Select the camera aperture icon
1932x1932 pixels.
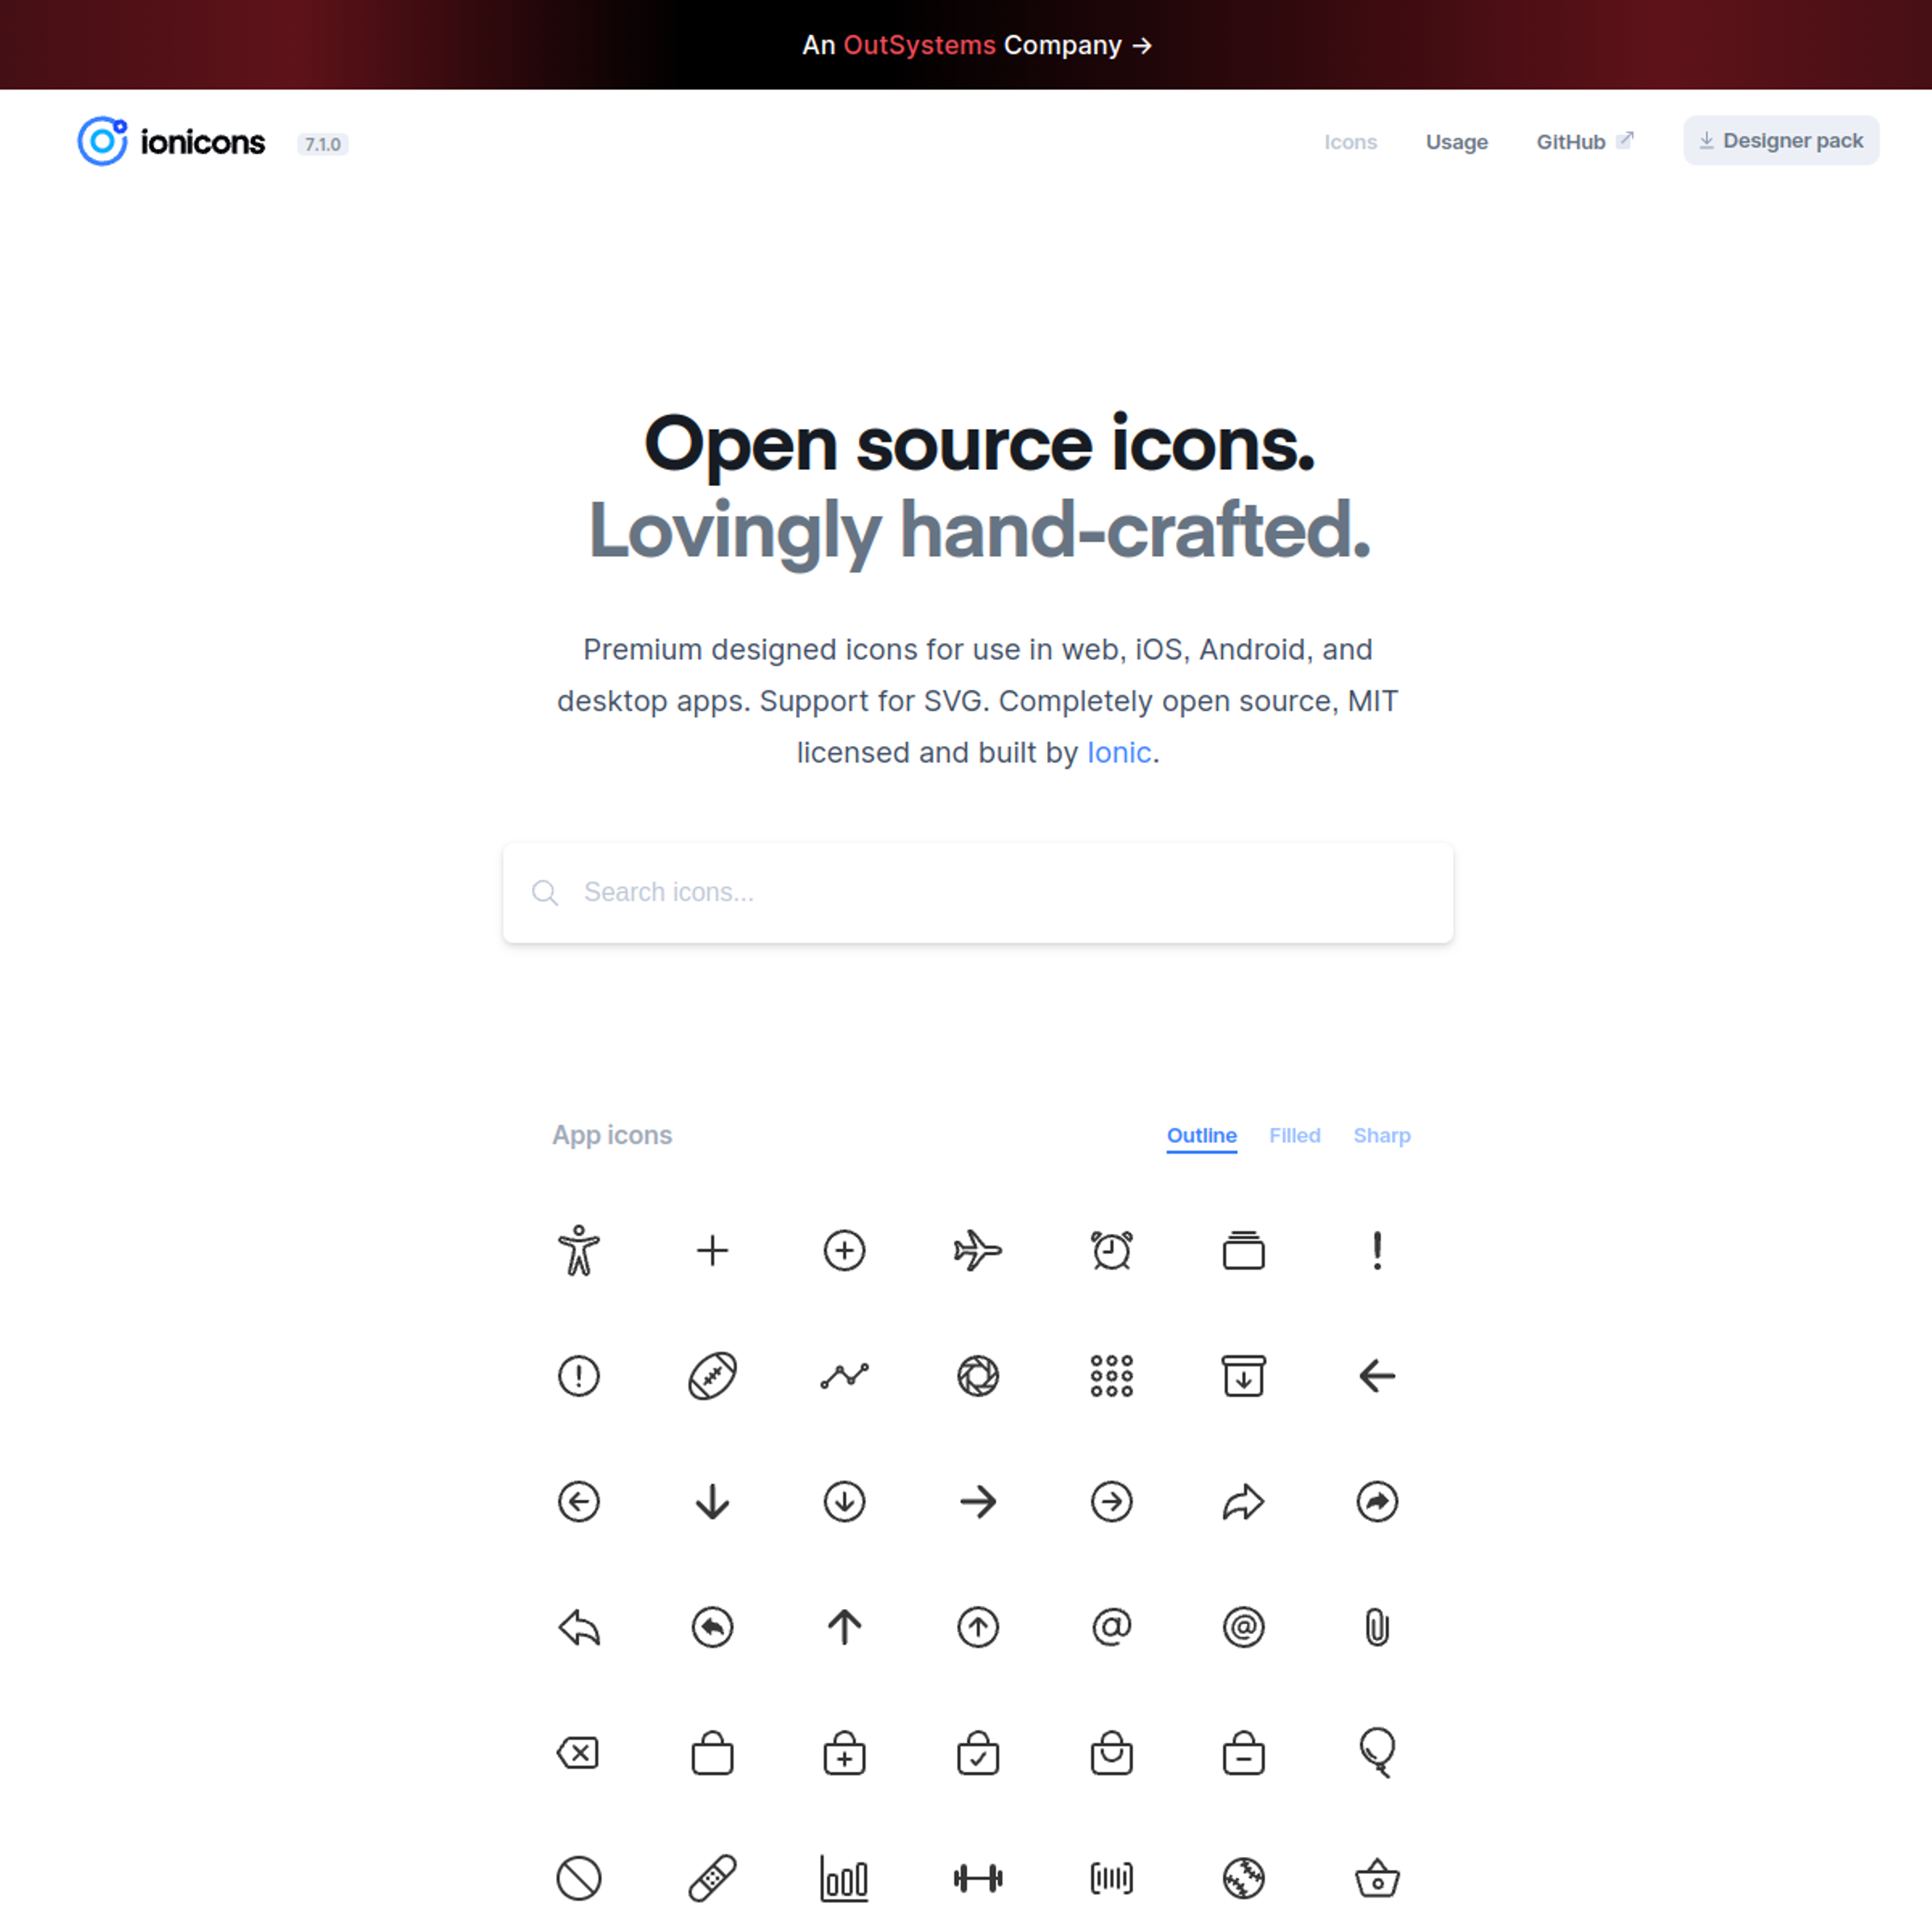click(x=978, y=1376)
